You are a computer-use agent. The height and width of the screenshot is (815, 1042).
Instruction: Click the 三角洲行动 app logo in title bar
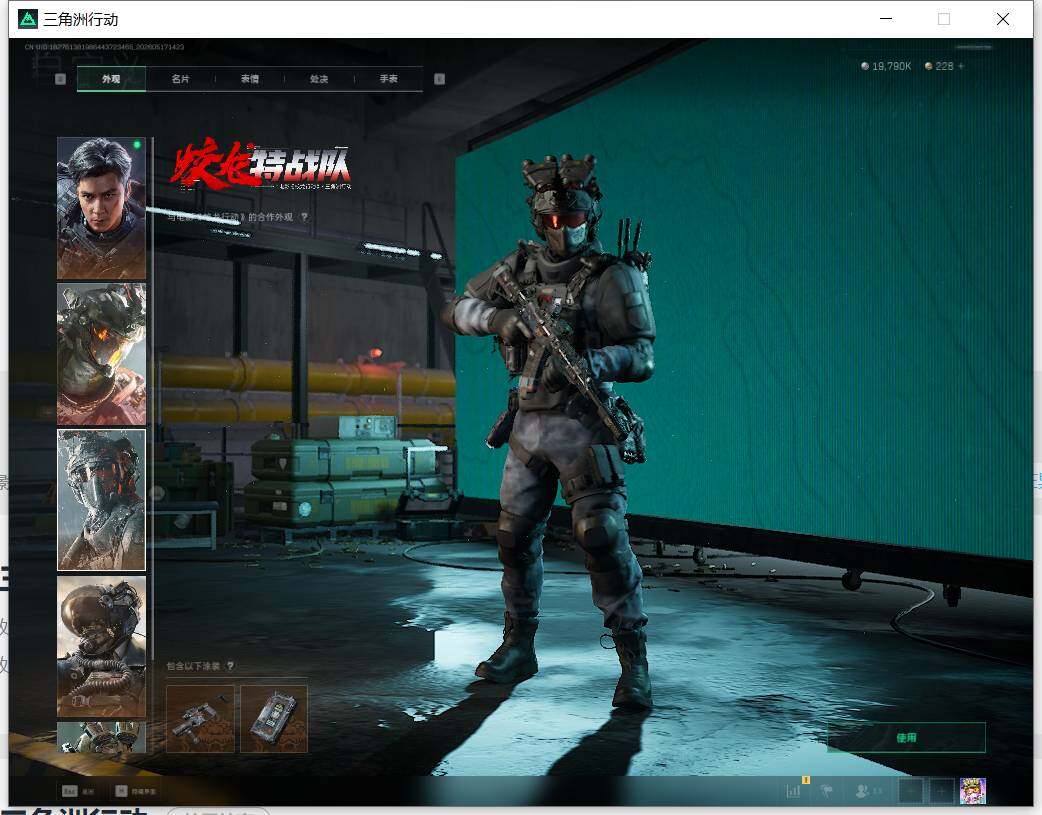coord(28,19)
